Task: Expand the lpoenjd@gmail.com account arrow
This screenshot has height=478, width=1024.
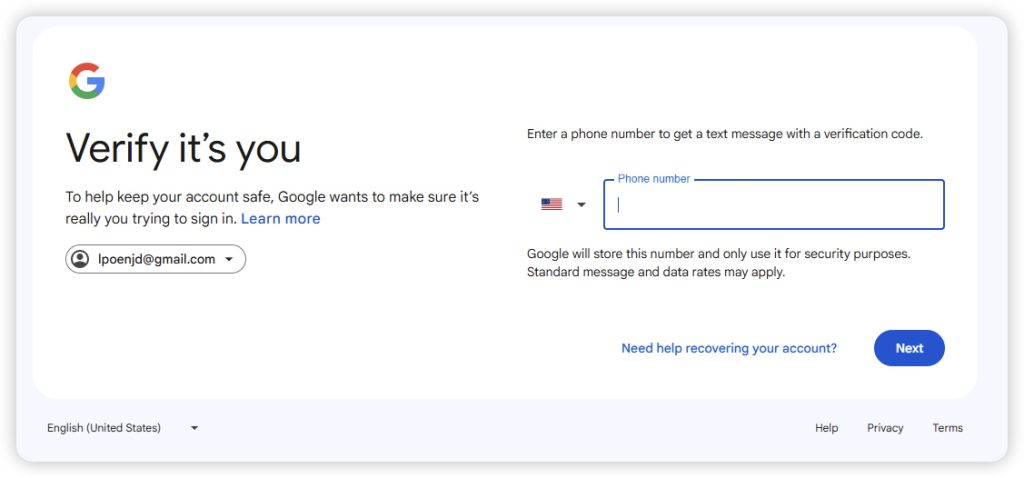Action: 229,260
